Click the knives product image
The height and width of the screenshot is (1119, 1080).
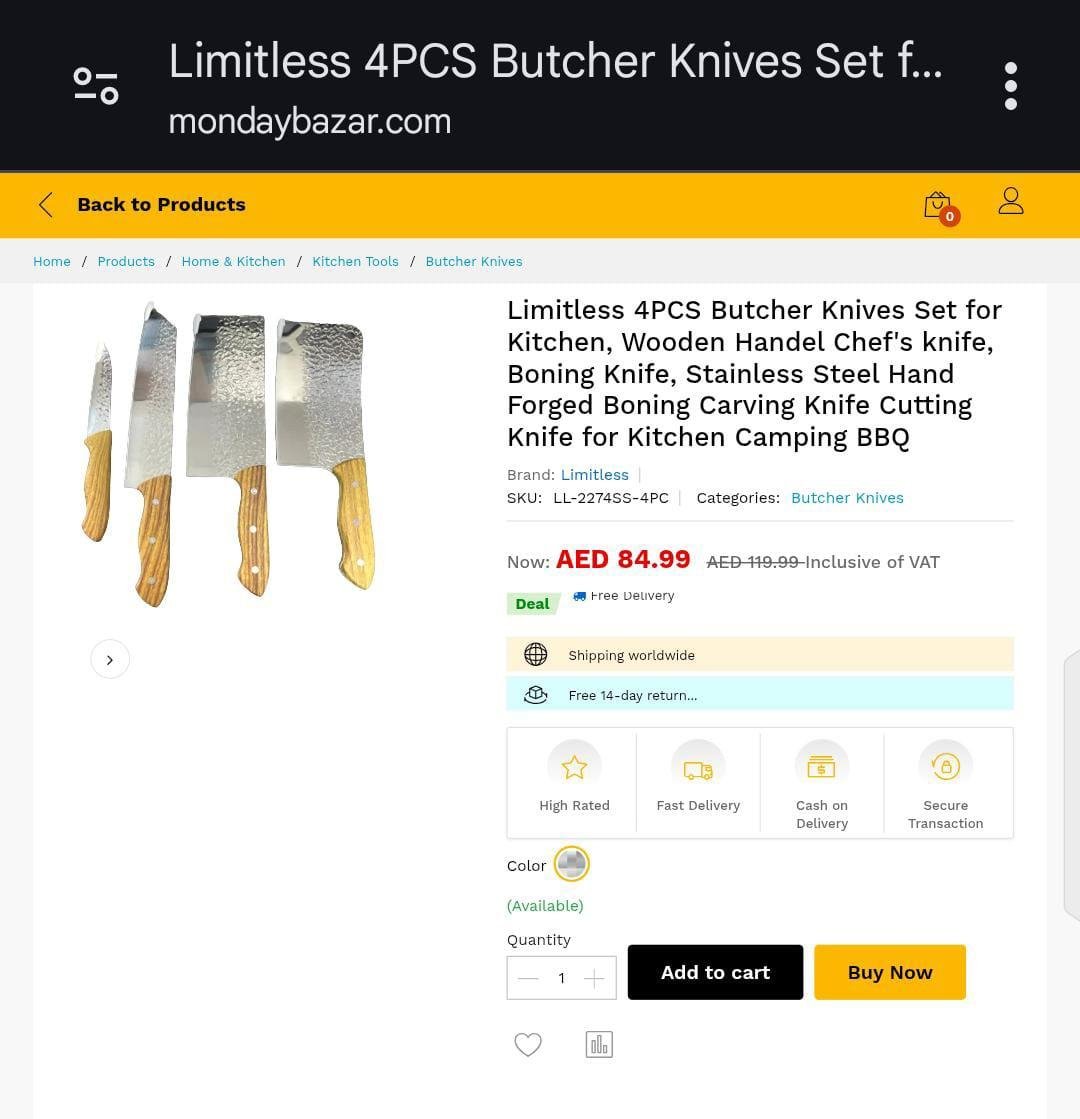(x=228, y=455)
